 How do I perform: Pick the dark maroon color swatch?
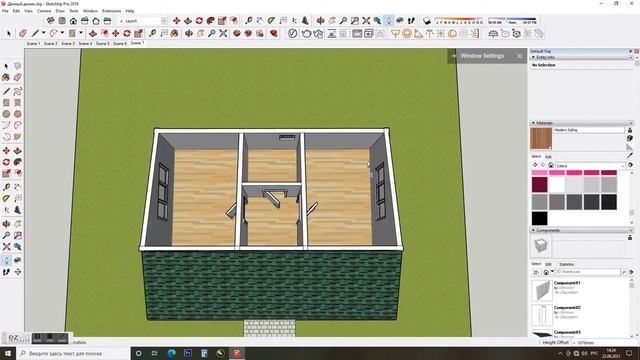point(539,184)
